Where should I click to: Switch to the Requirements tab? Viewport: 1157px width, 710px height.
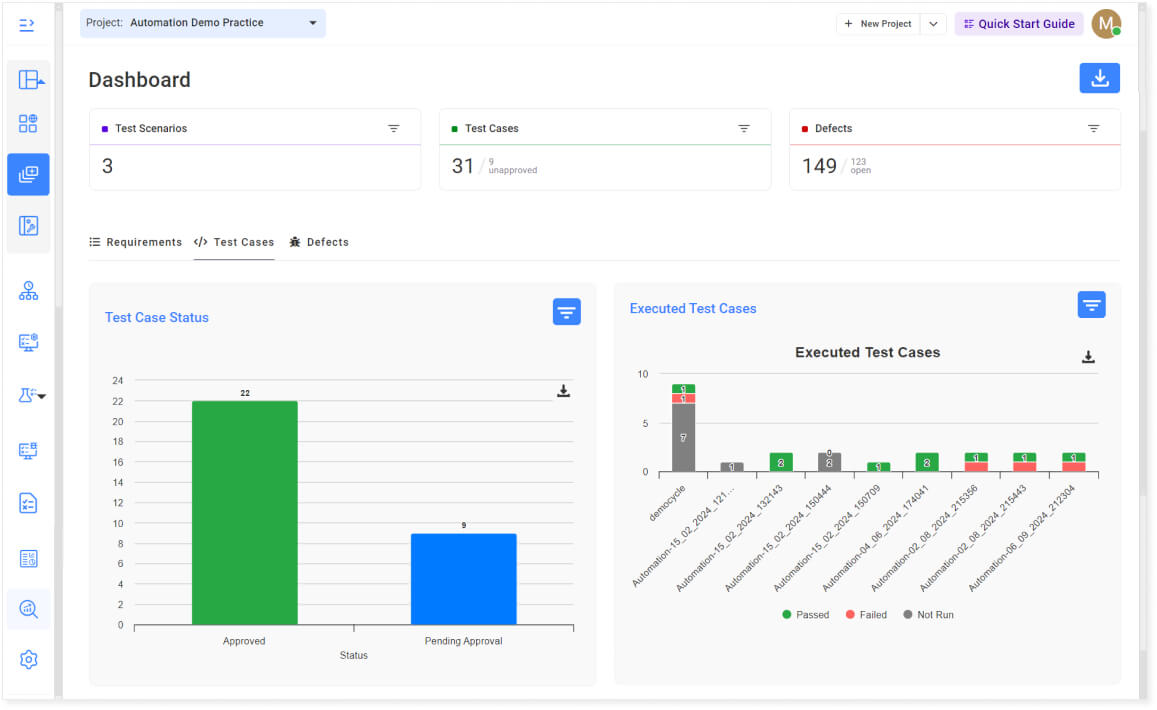tap(136, 242)
